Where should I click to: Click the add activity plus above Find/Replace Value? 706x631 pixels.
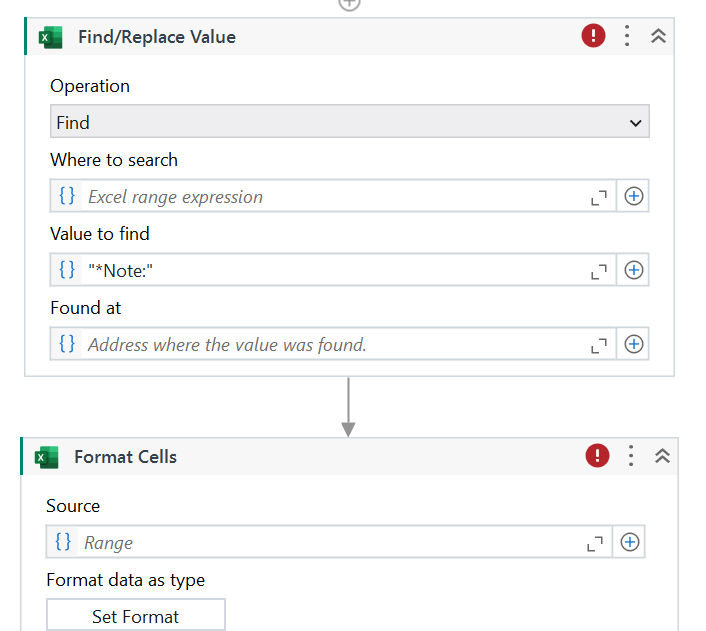(349, 5)
